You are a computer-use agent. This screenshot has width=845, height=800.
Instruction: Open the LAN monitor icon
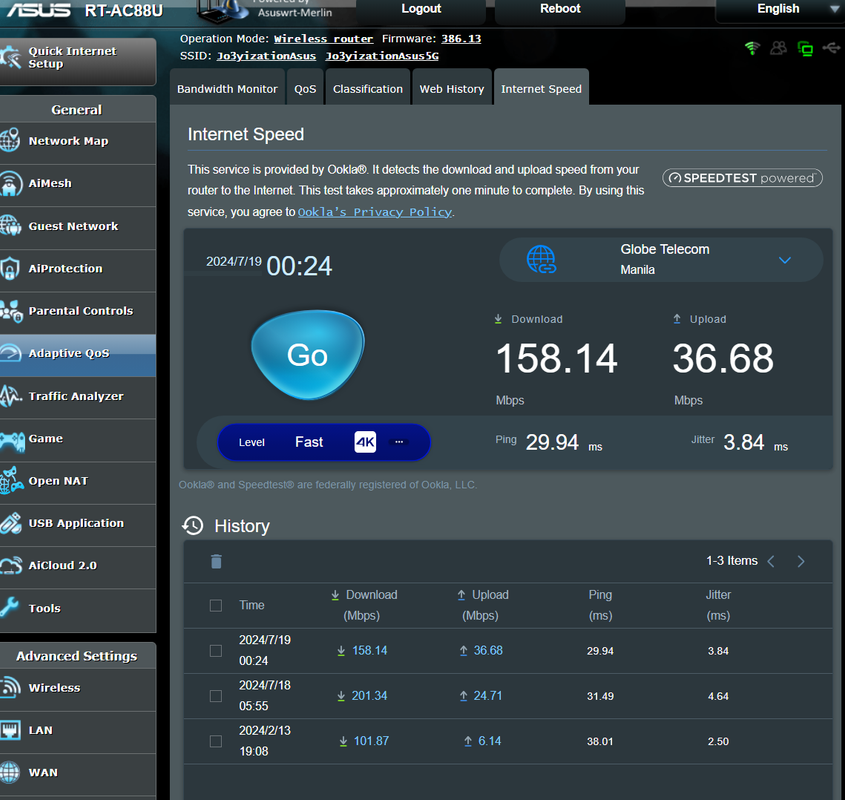(10, 730)
